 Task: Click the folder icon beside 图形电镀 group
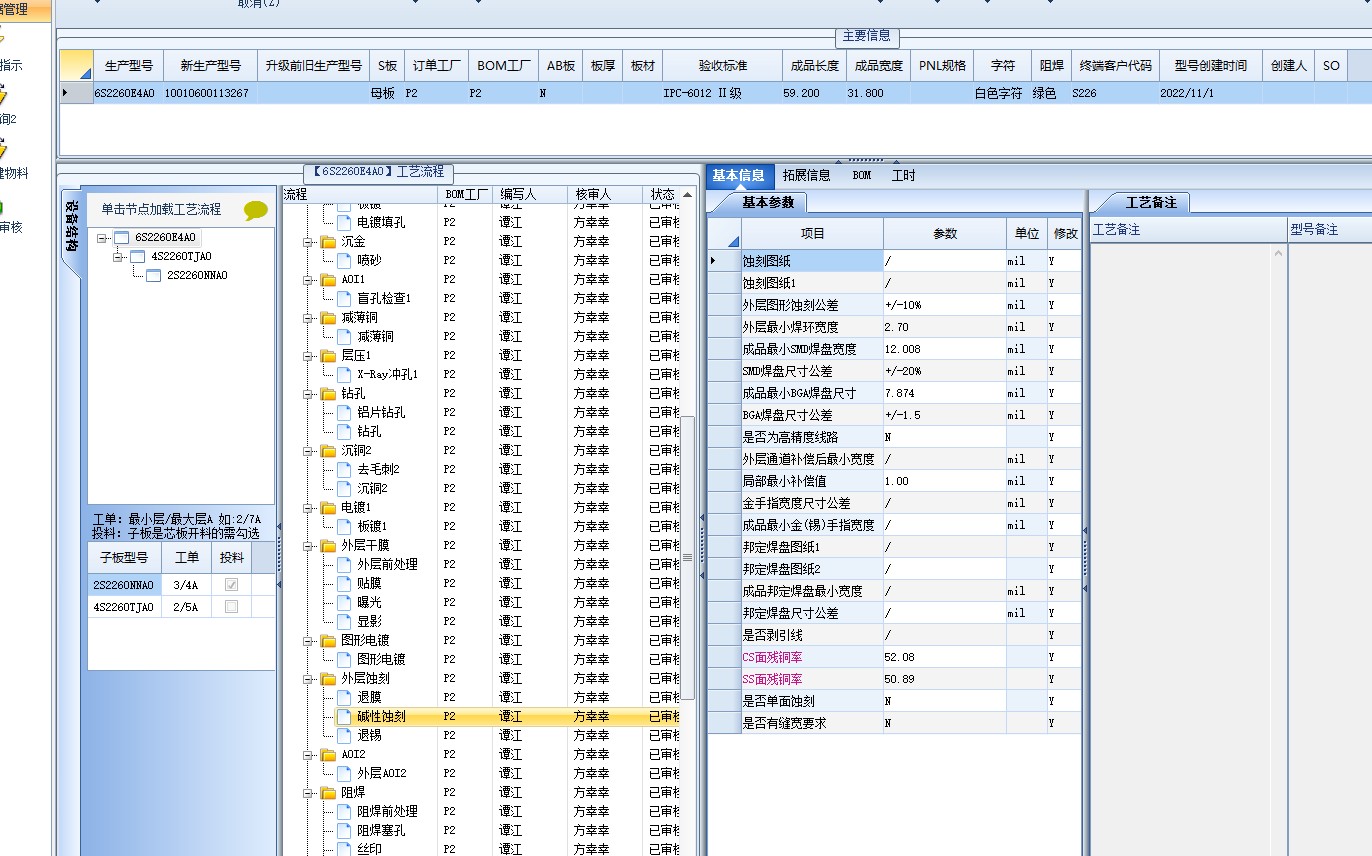(x=328, y=641)
